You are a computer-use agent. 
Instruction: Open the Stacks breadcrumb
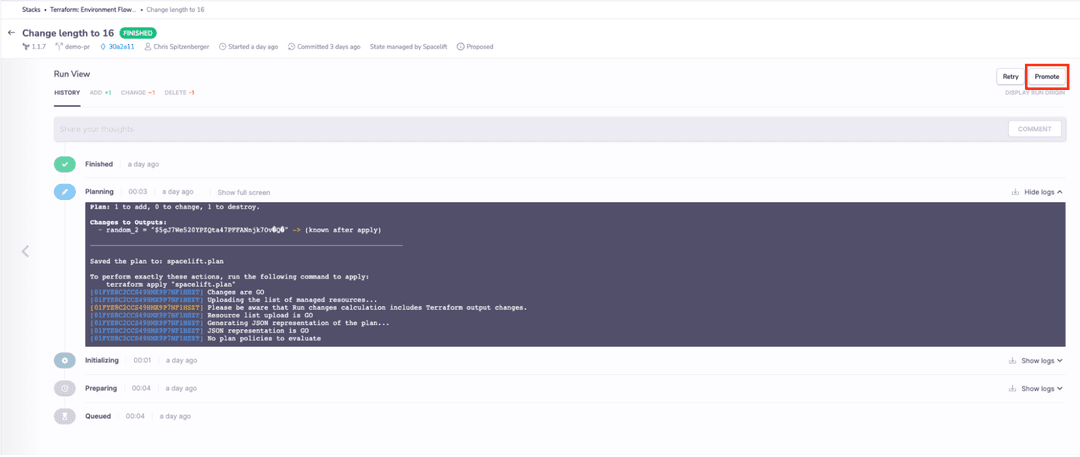(x=31, y=10)
